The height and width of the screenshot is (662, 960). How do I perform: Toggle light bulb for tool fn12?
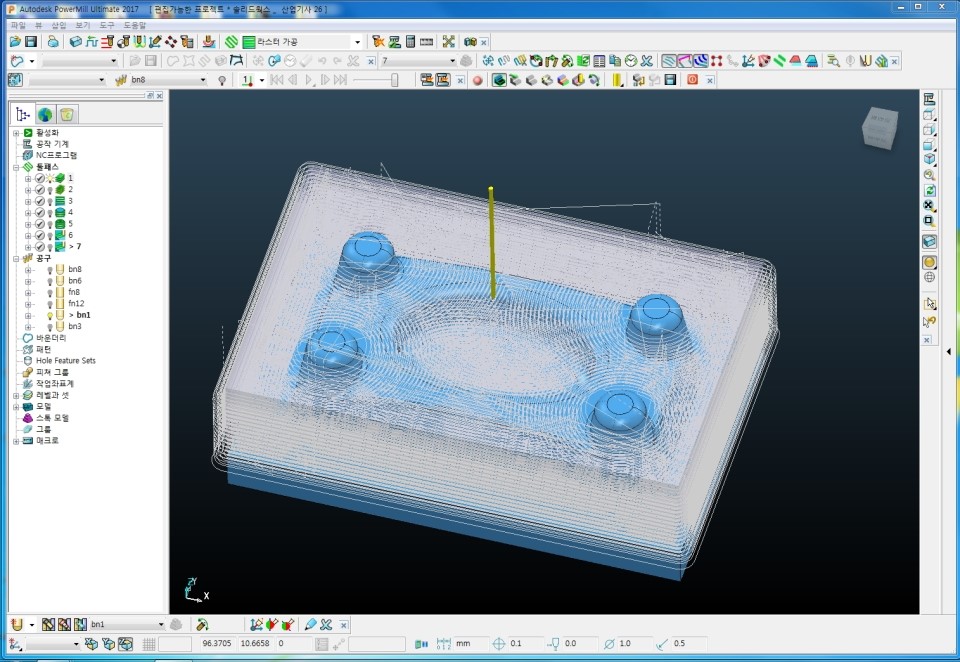(50, 304)
